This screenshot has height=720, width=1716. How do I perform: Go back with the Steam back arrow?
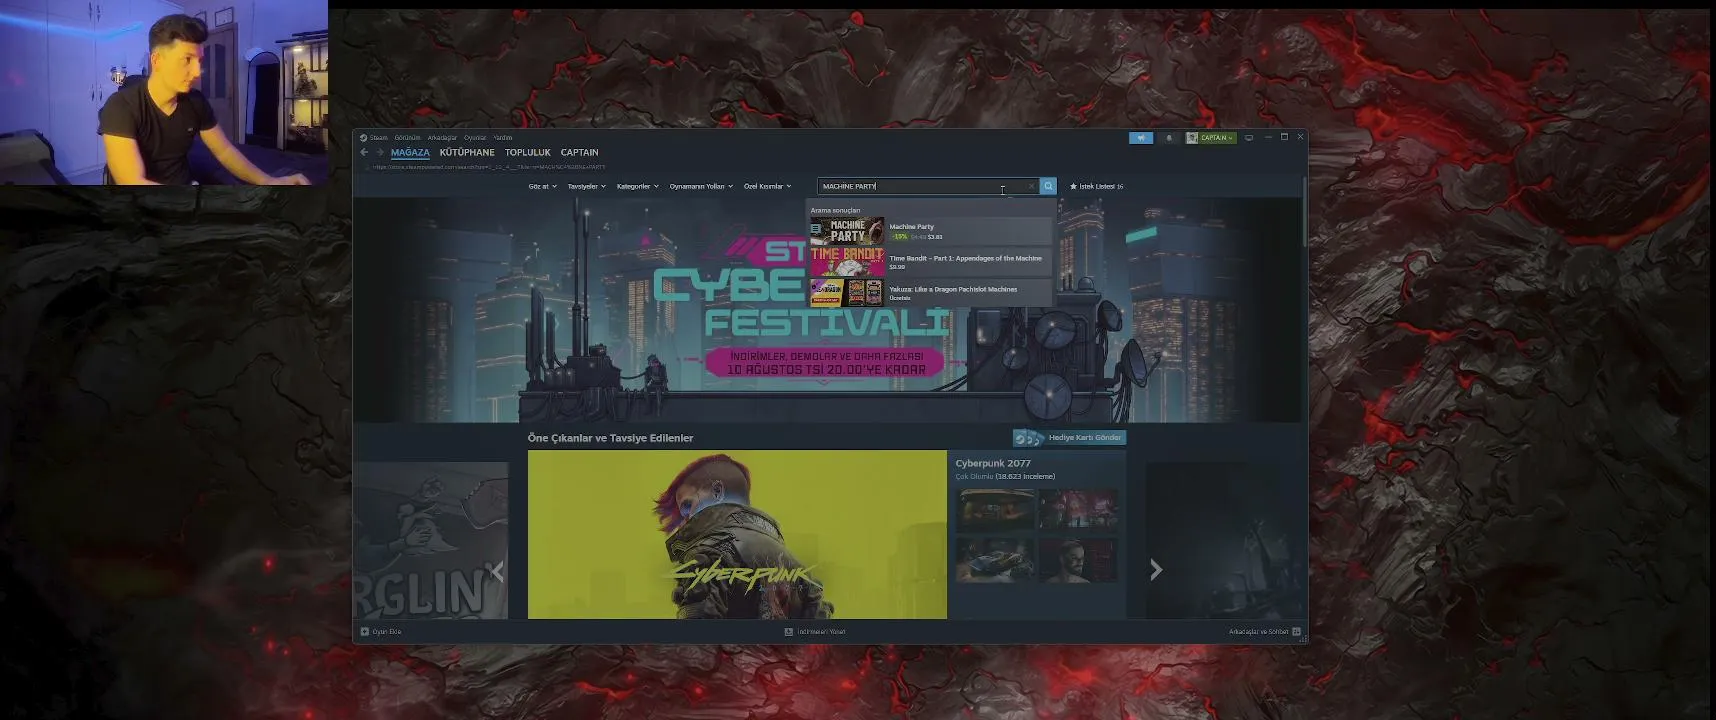coord(364,152)
